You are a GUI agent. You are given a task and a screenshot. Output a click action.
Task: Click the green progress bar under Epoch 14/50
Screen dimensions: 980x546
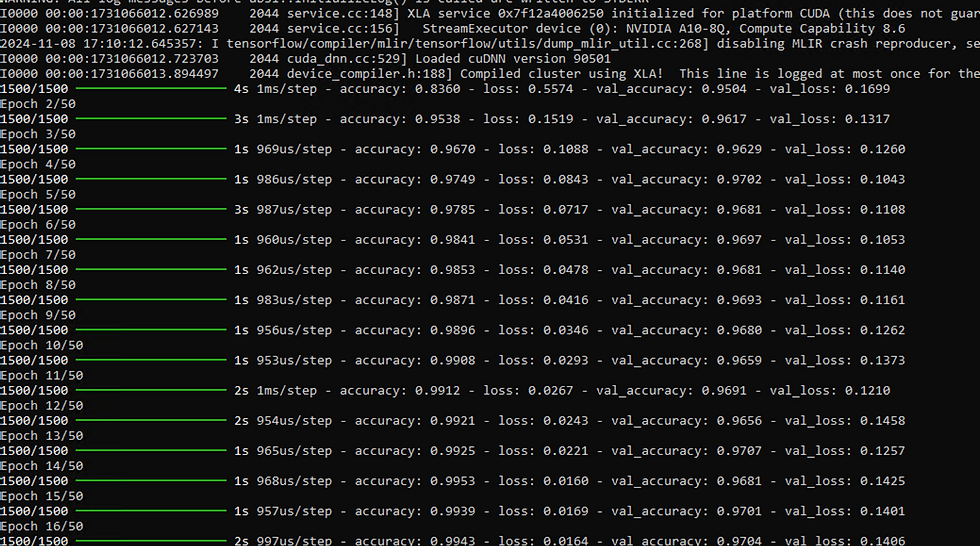click(151, 481)
